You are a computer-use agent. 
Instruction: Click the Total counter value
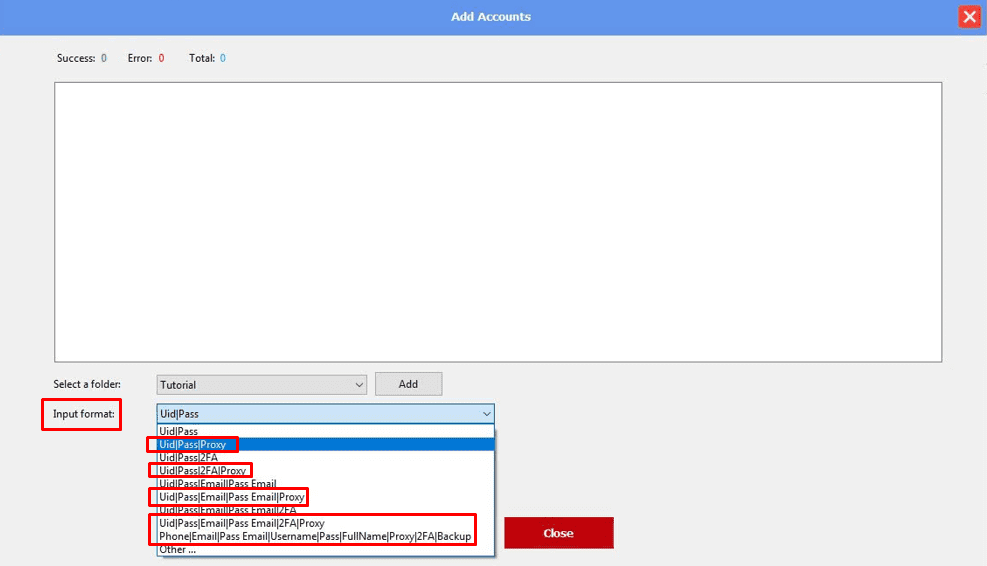[223, 59]
